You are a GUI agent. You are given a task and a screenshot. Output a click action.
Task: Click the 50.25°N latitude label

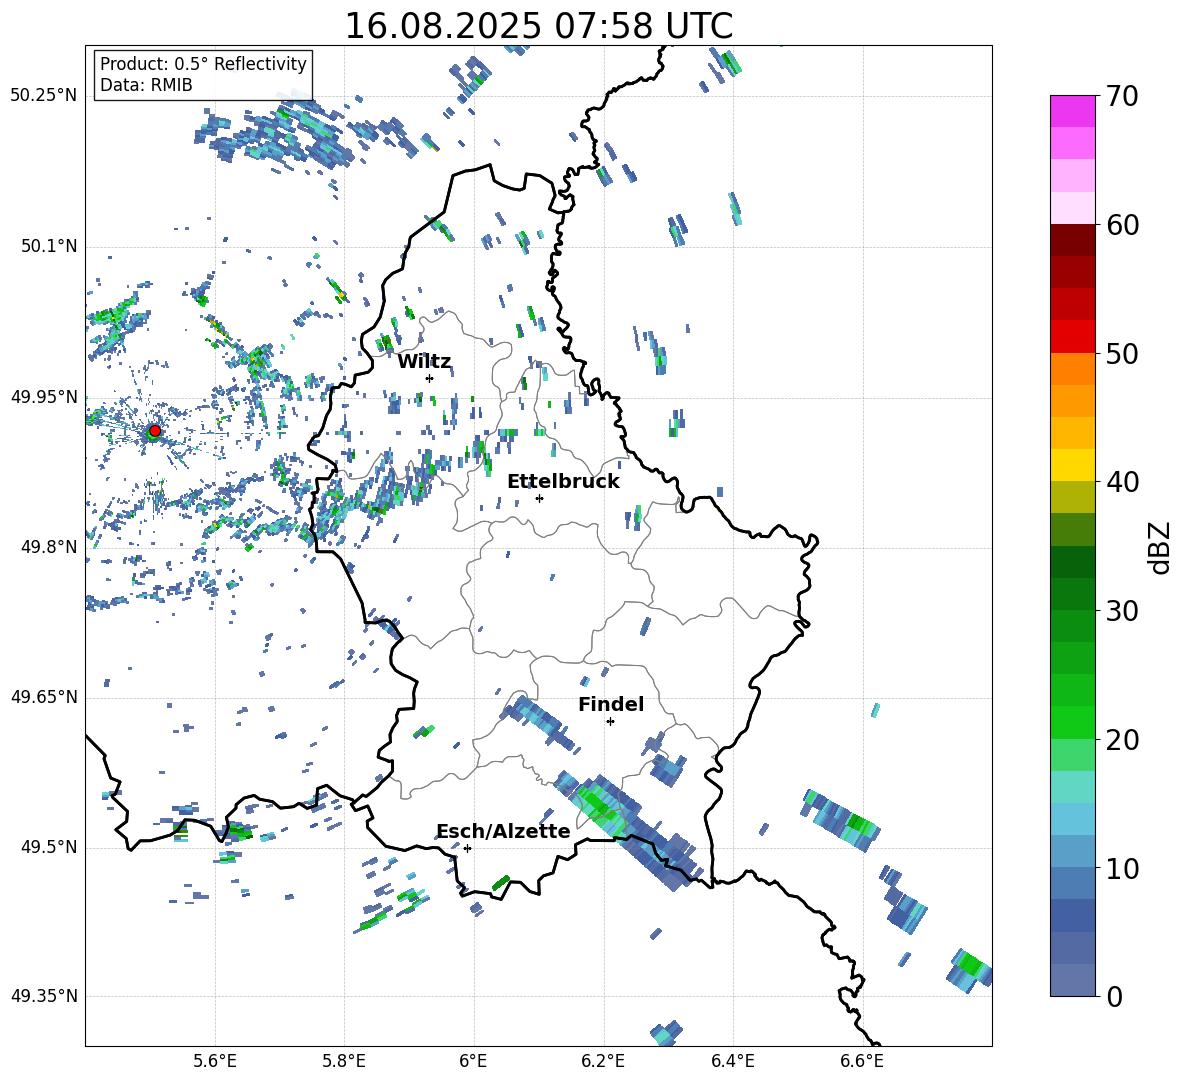click(x=44, y=96)
